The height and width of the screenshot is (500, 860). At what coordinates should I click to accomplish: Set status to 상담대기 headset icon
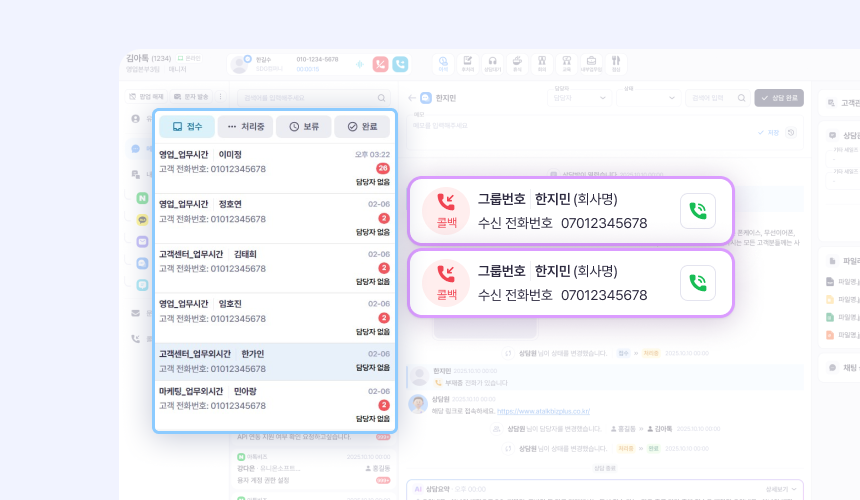coord(493,64)
